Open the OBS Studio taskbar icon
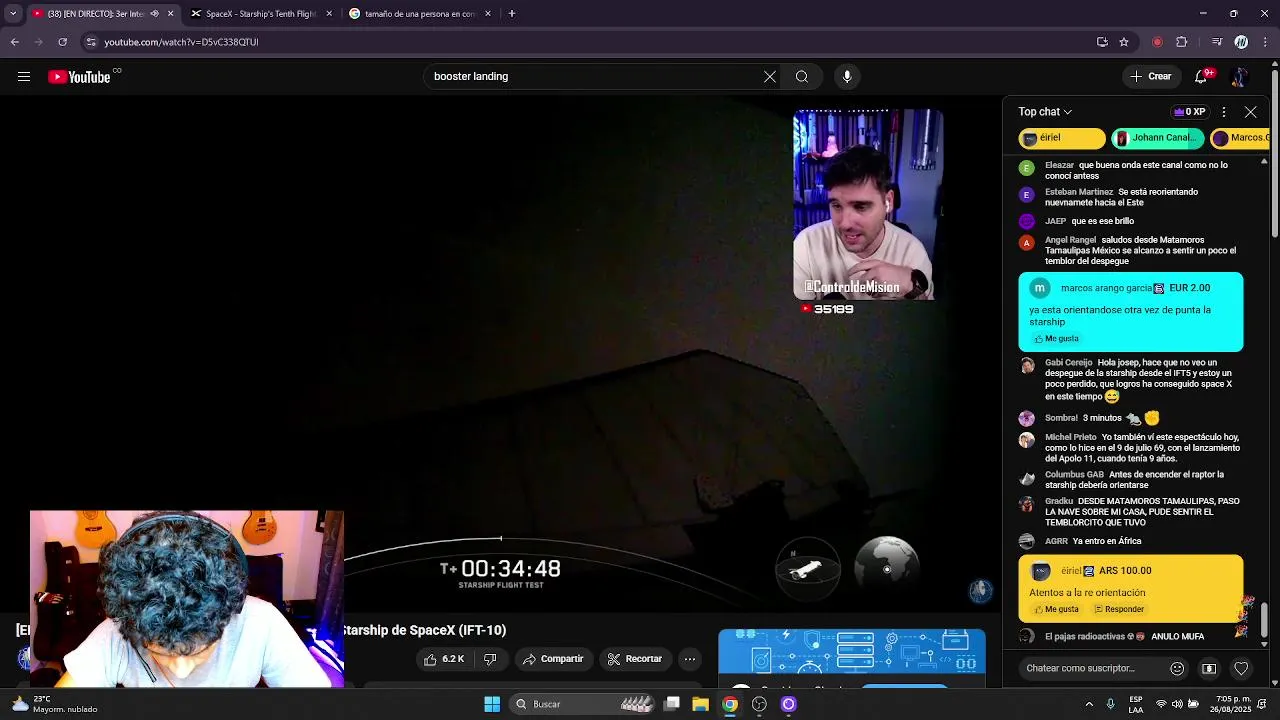This screenshot has width=1280, height=720. pyautogui.click(x=759, y=704)
